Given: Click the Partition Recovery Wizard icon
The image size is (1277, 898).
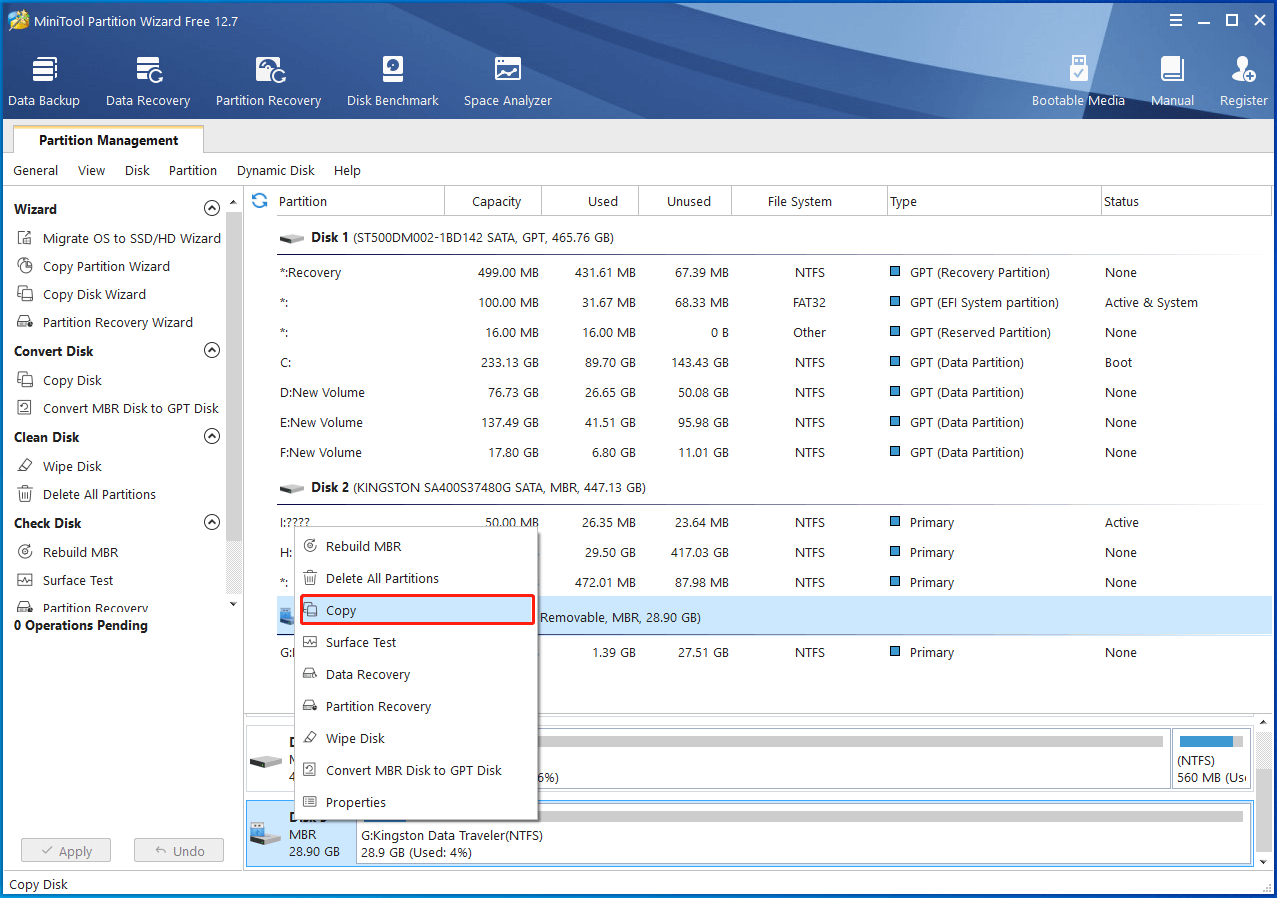Looking at the screenshot, I should coord(25,322).
